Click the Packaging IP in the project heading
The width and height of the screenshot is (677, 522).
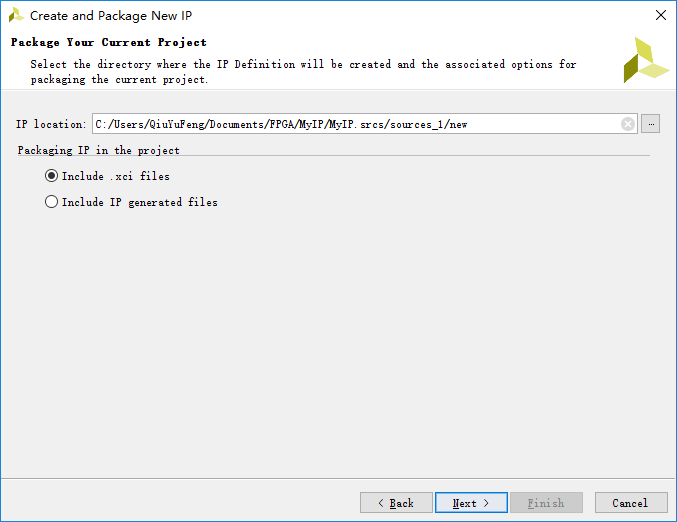(98, 150)
